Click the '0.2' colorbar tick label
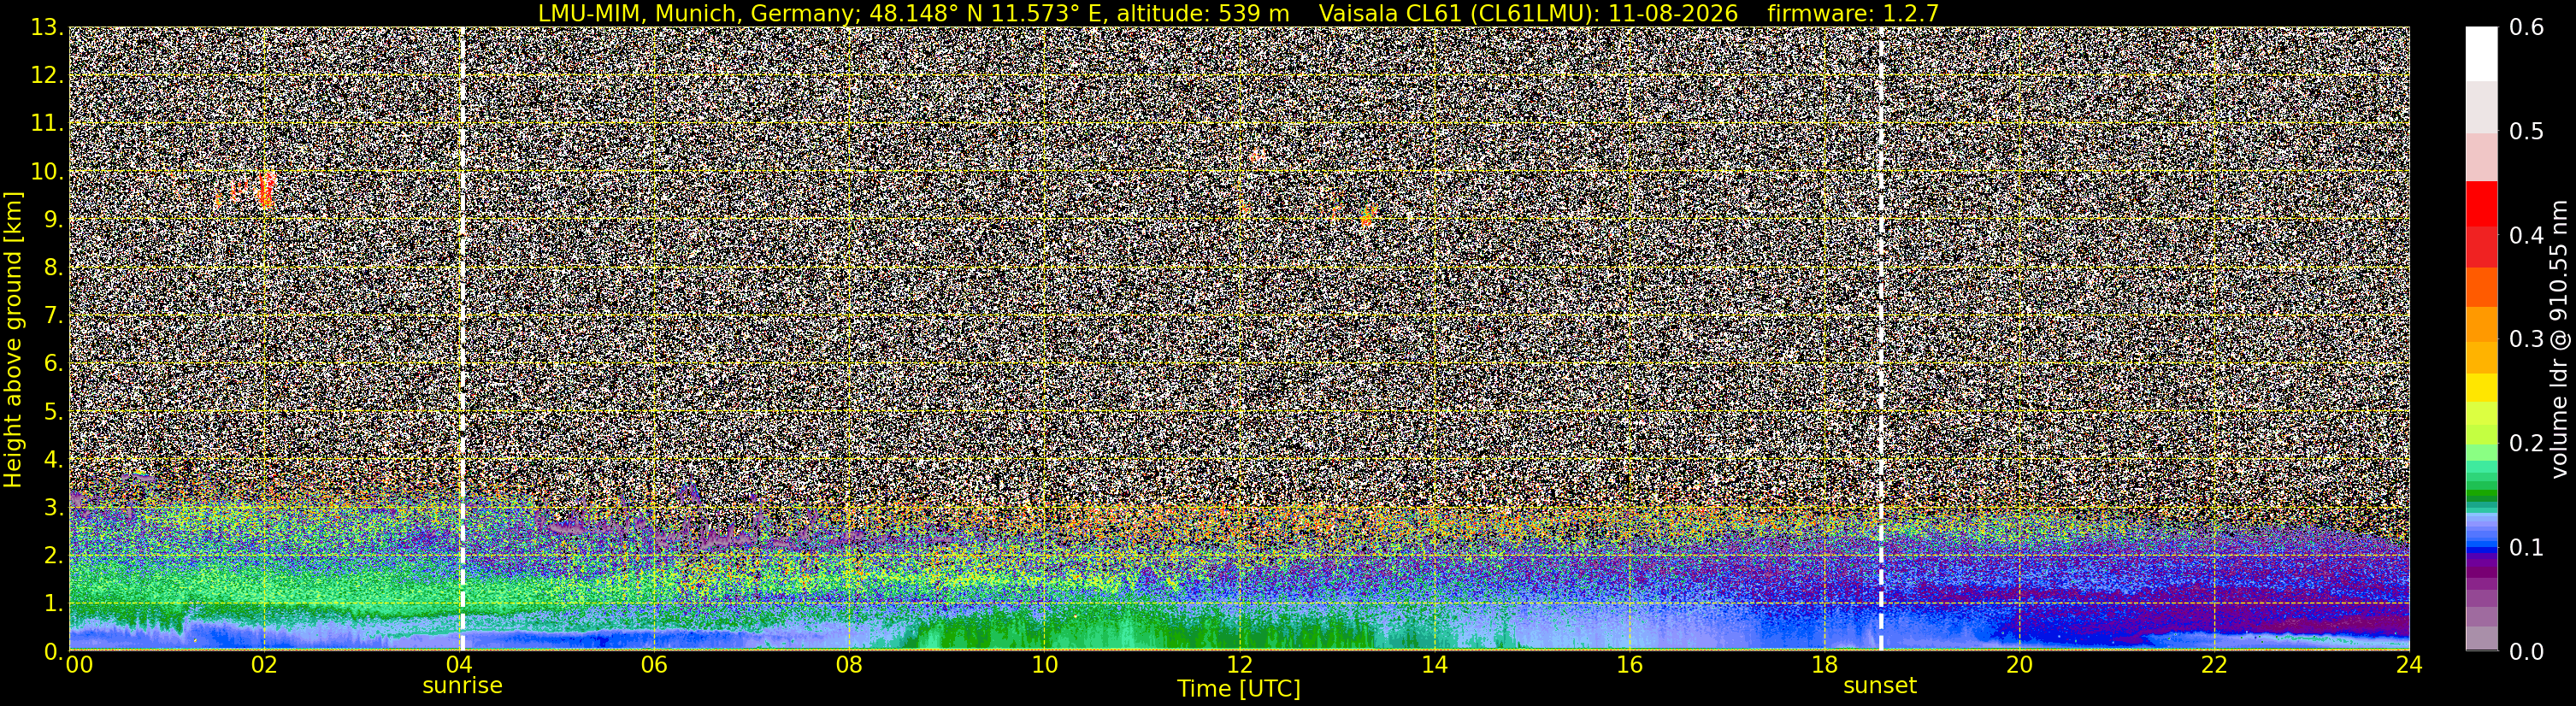The image size is (2576, 706). 2527,444
